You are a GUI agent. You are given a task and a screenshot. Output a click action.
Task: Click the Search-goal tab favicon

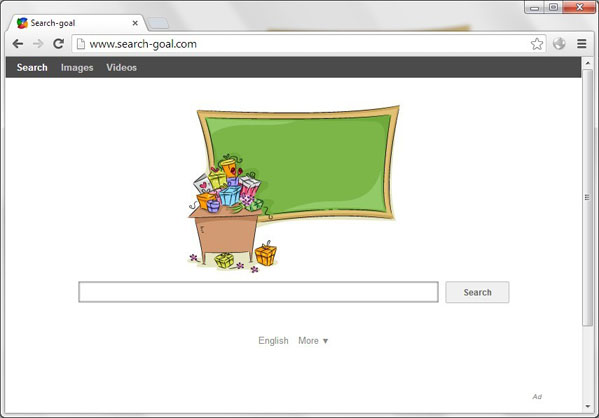(22, 23)
